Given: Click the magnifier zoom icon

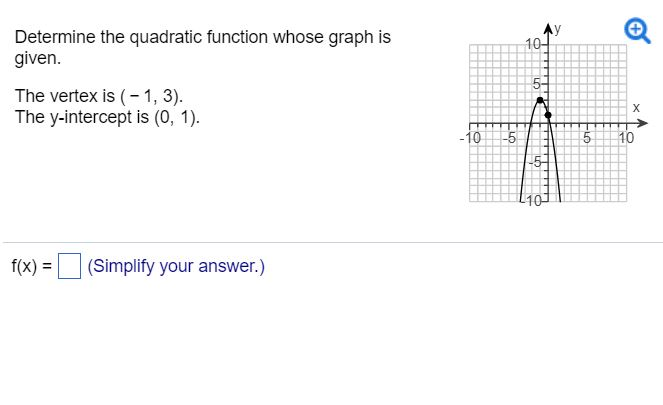Looking at the screenshot, I should pos(637,31).
